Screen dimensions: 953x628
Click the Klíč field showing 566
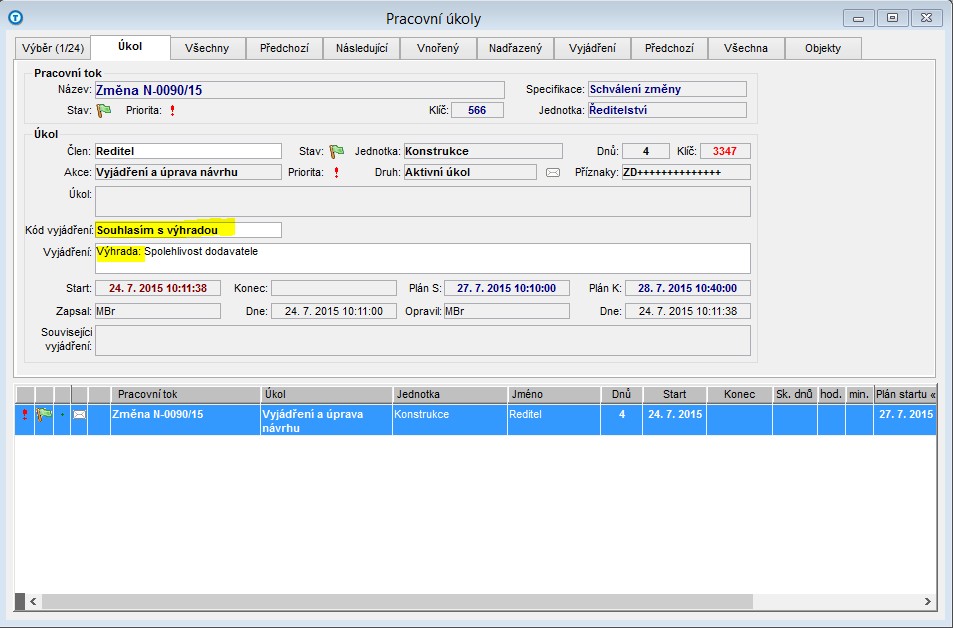[x=477, y=110]
